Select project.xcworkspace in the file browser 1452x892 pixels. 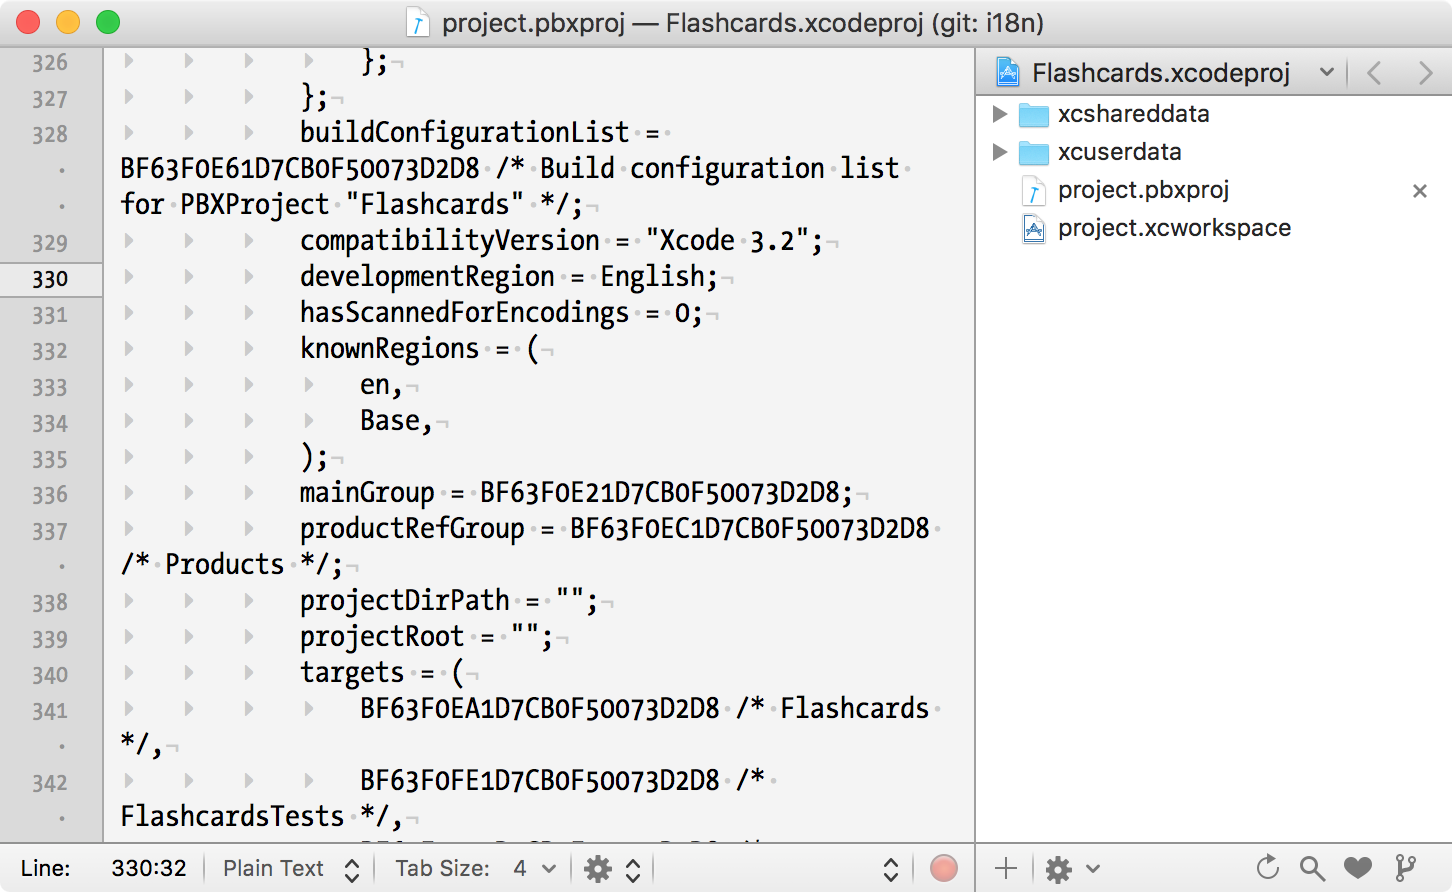(x=1174, y=228)
